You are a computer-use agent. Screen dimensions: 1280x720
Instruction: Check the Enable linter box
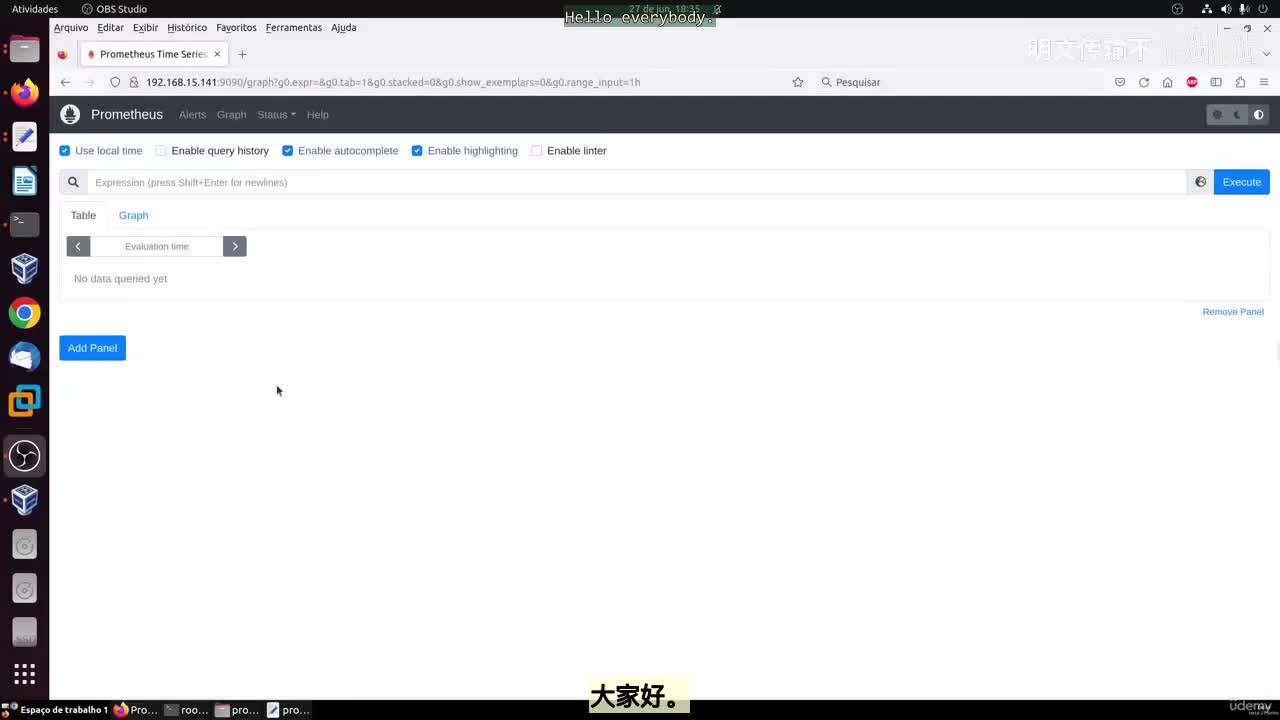537,151
